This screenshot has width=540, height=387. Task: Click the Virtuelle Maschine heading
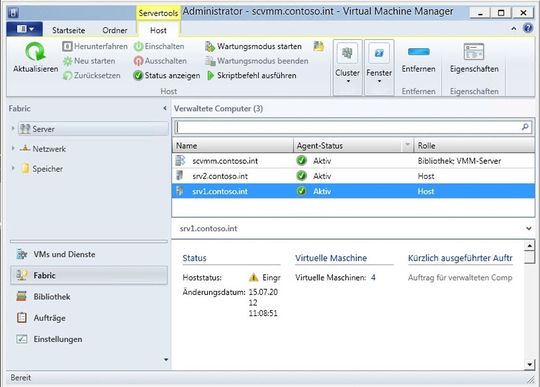[331, 258]
